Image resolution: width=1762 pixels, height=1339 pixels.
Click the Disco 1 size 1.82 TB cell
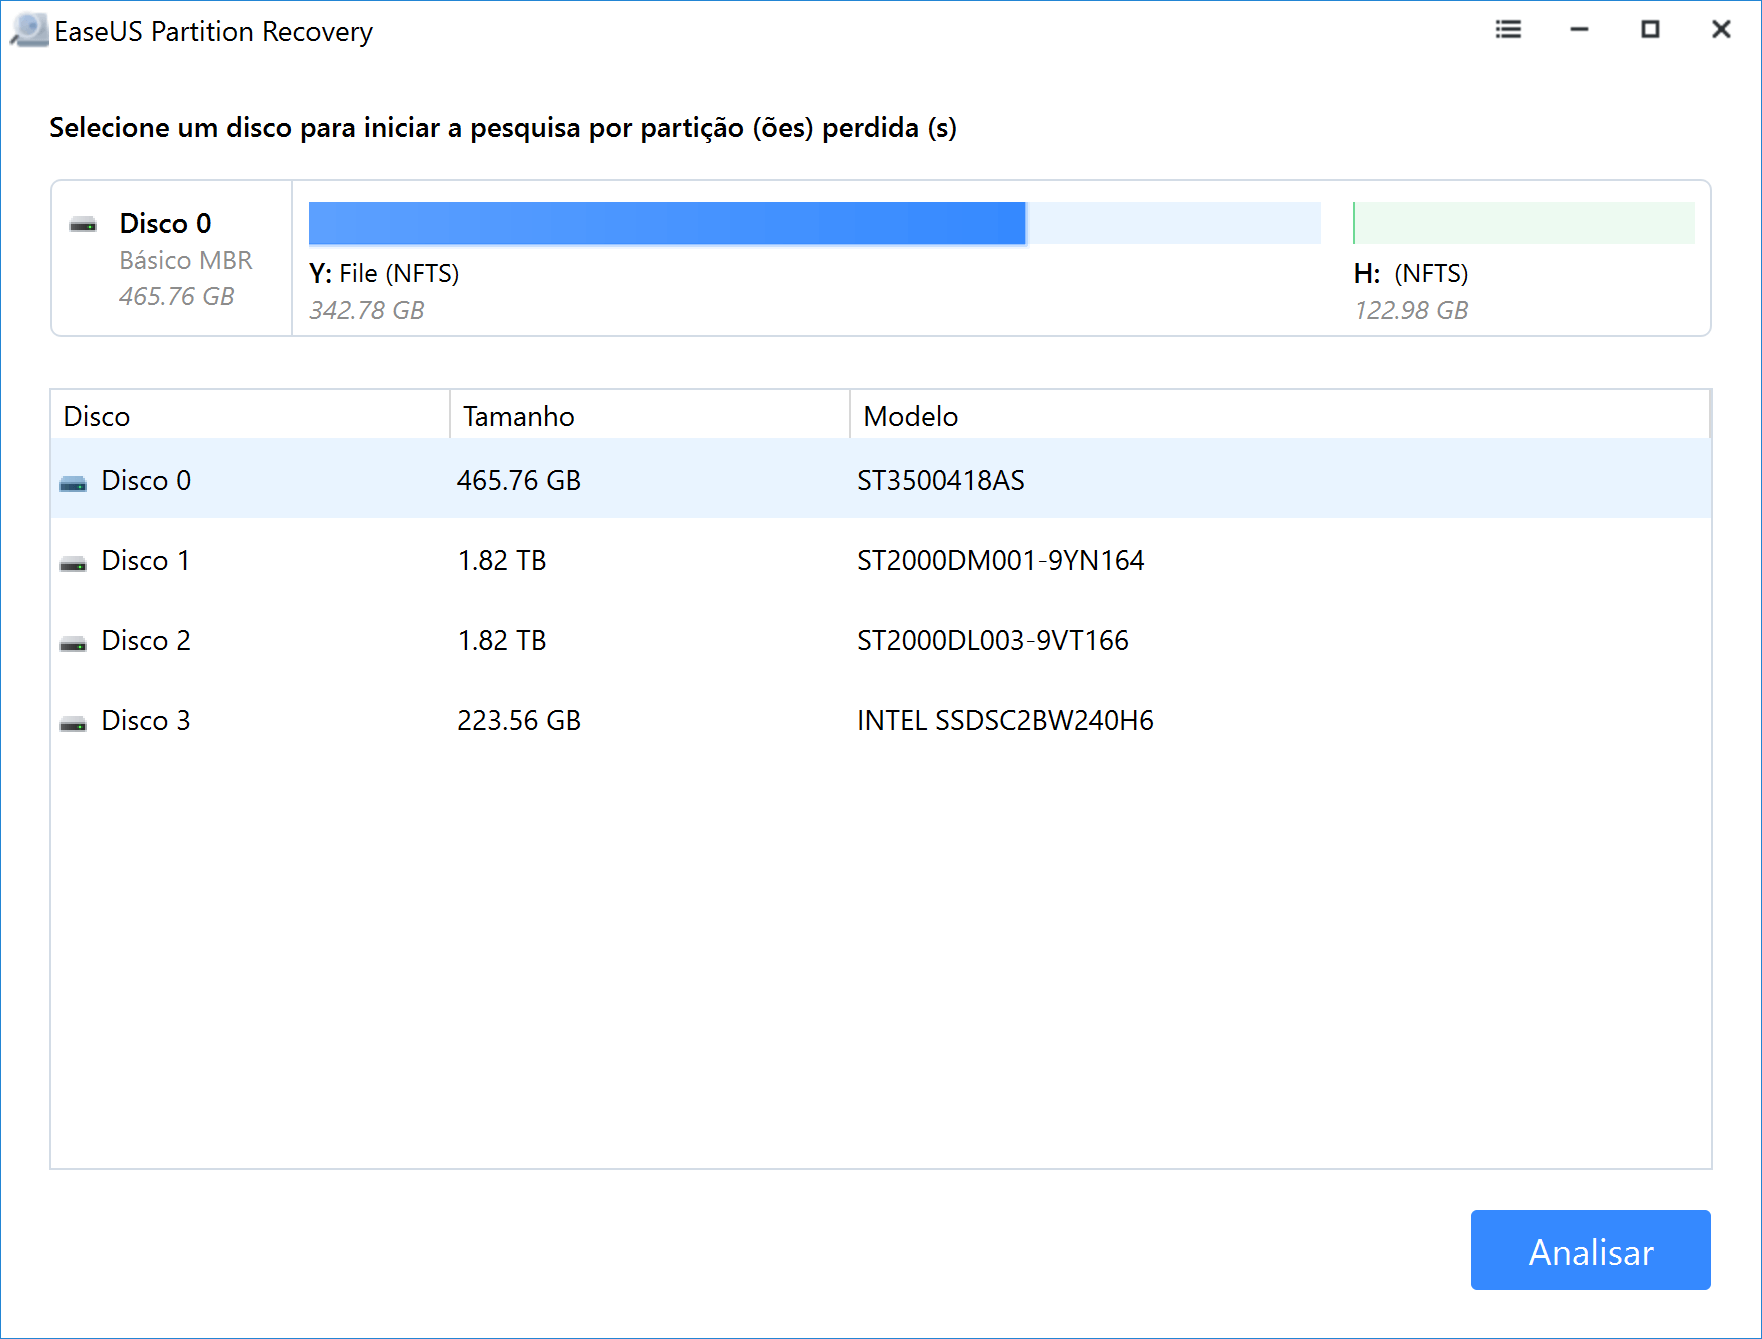tap(502, 560)
